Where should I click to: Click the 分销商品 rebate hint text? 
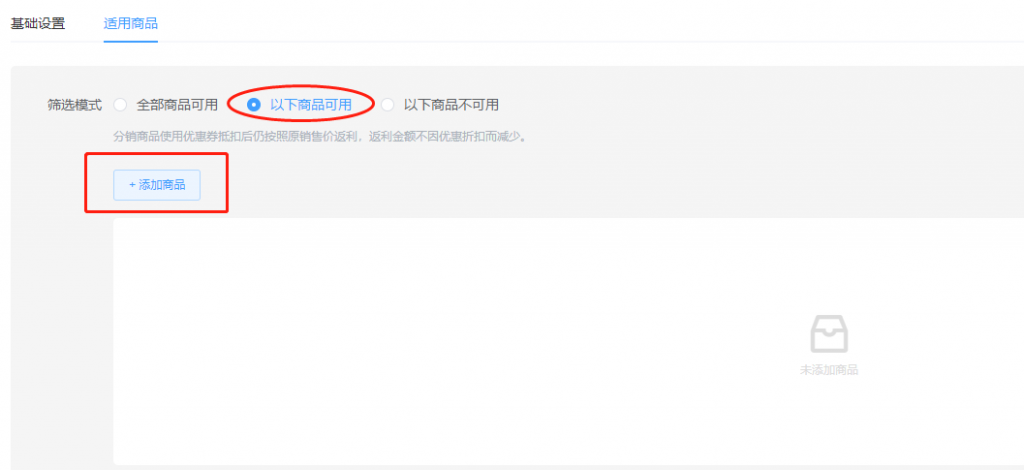pyautogui.click(x=320, y=138)
